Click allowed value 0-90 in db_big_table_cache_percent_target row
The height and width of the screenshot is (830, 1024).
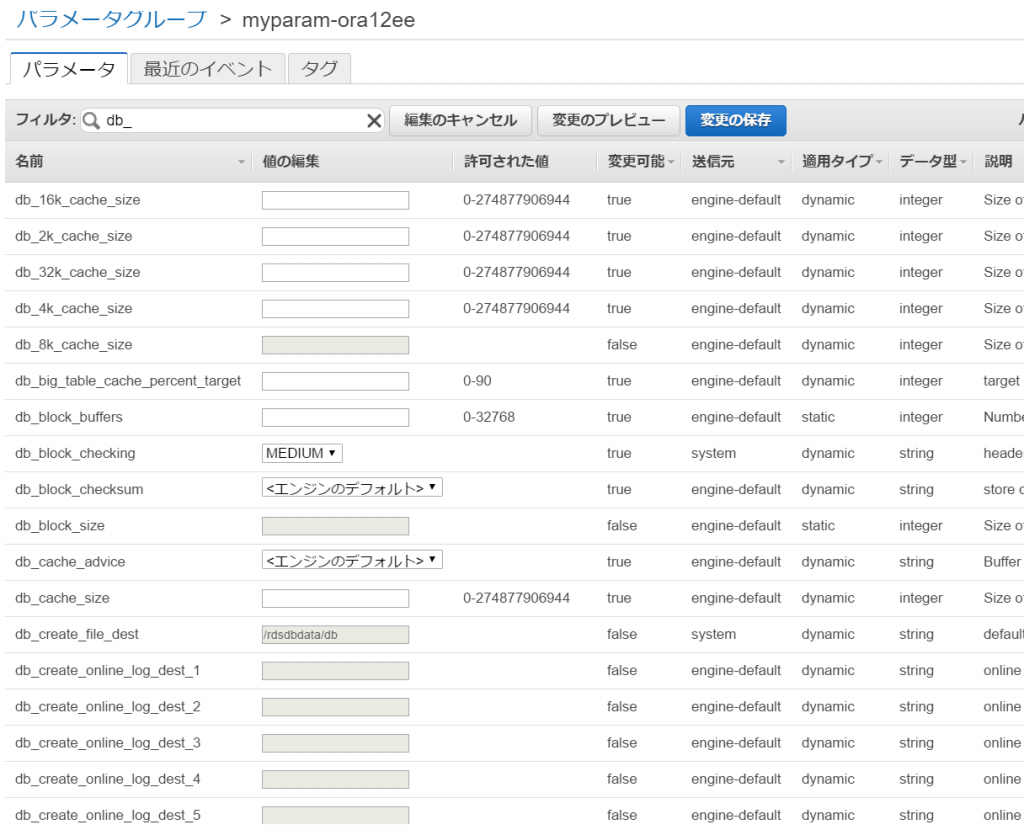click(x=477, y=381)
